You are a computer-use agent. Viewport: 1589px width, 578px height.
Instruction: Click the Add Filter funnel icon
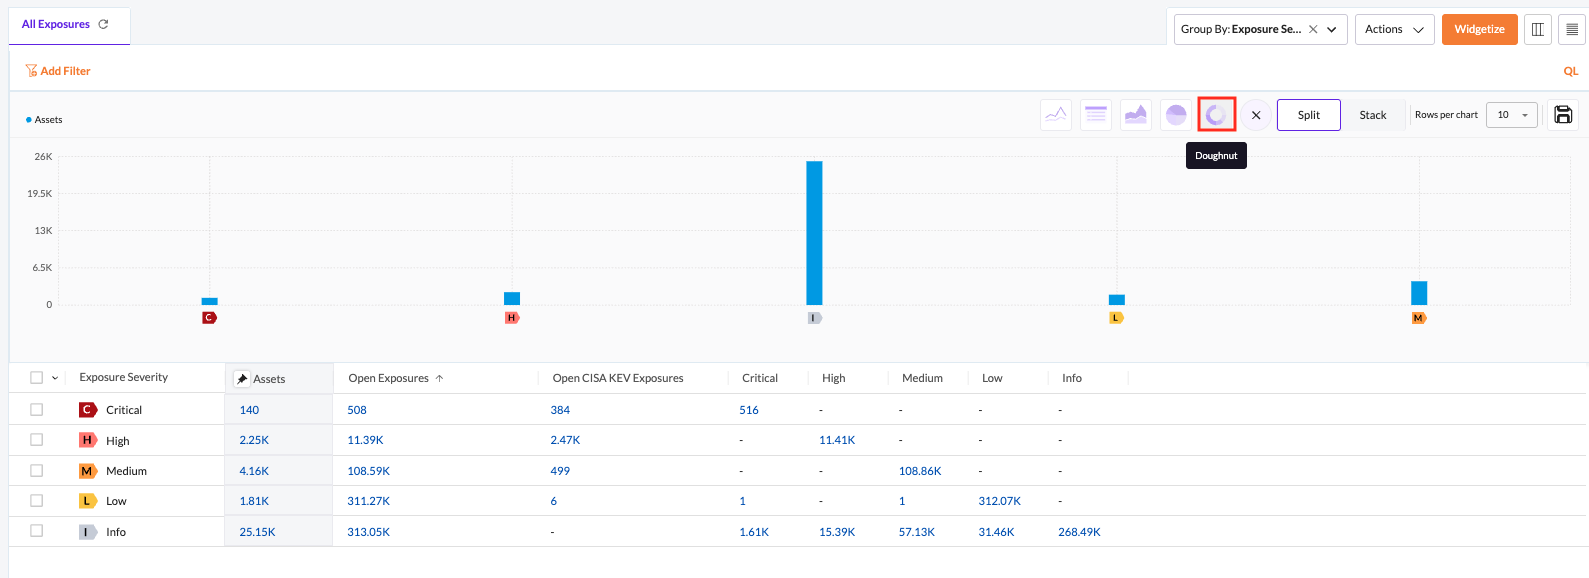point(31,71)
